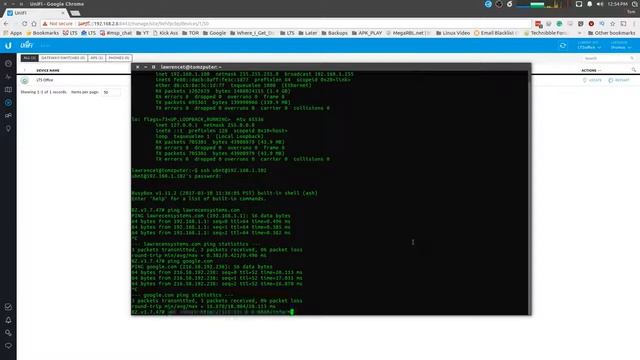The width and height of the screenshot is (640, 360).
Task: Open the #msp_chat bookmark
Action: point(116,33)
